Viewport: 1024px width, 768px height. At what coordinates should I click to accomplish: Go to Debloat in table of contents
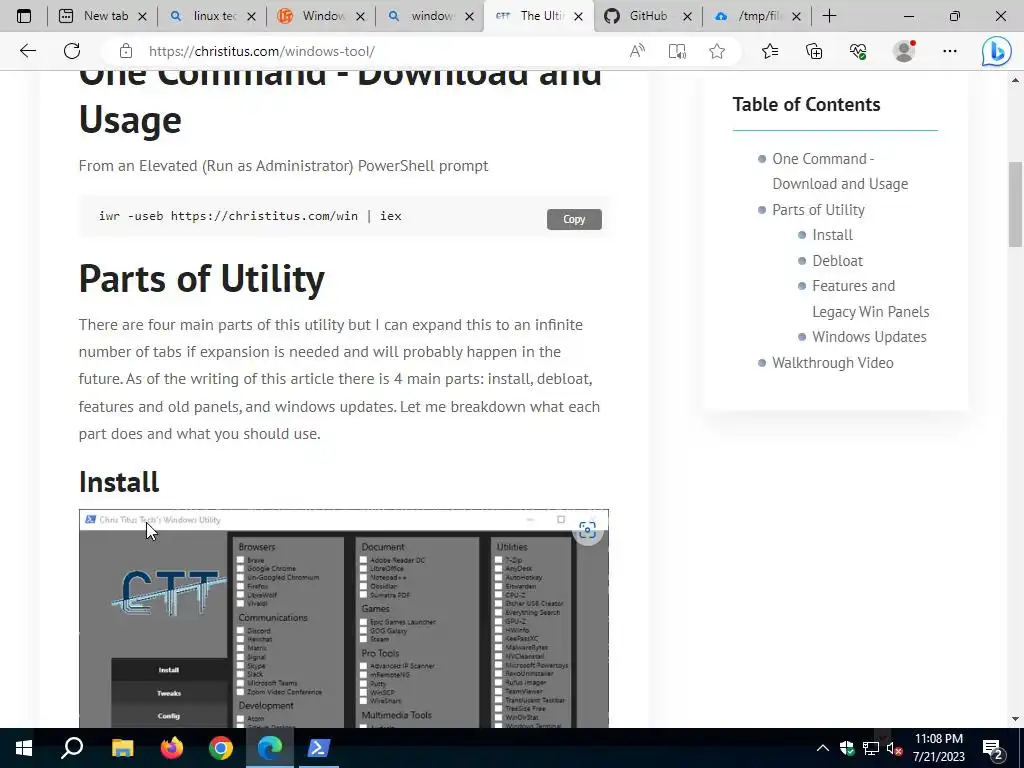pos(837,261)
